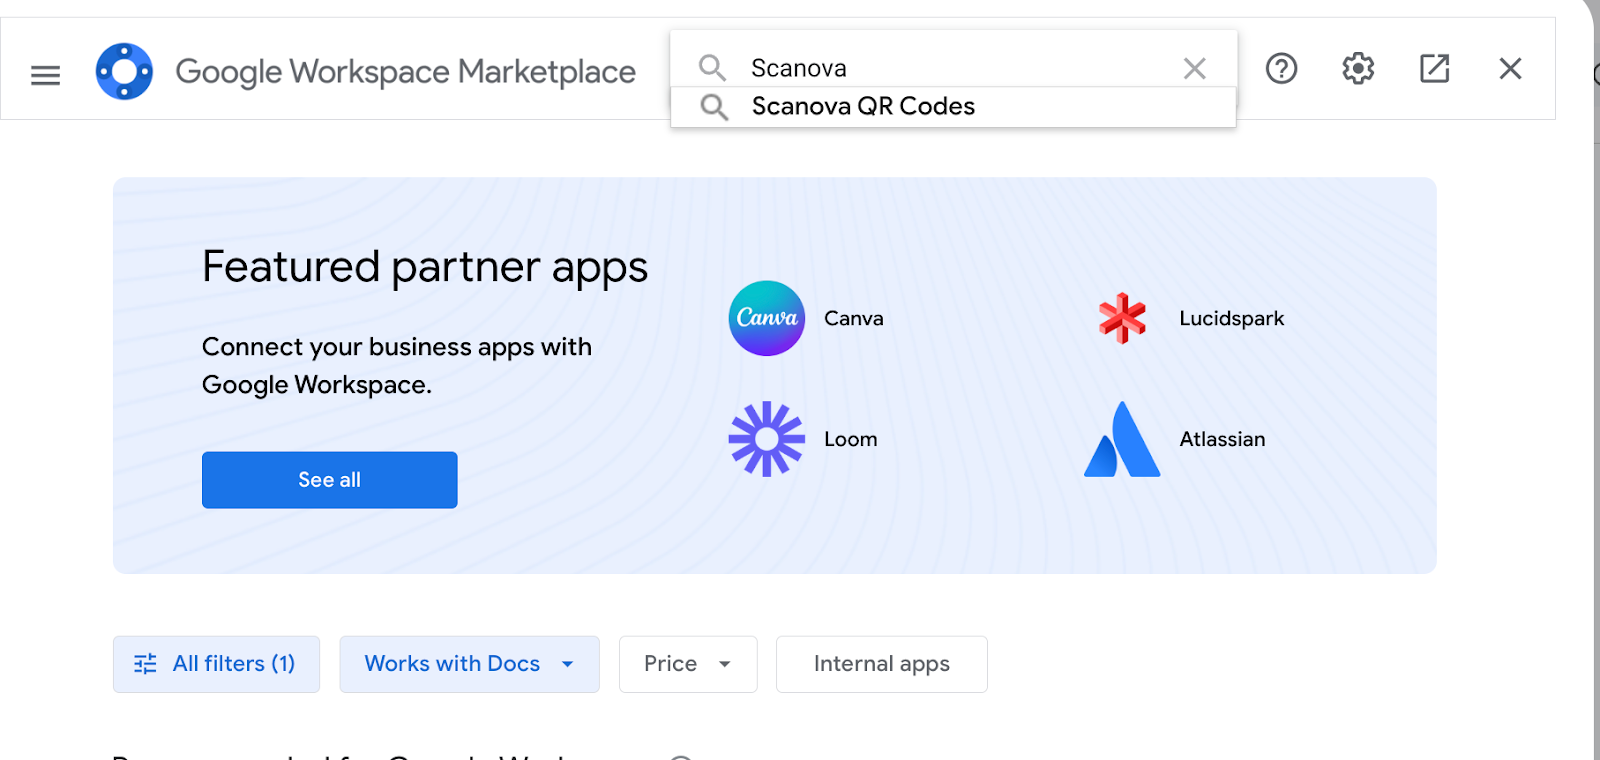This screenshot has height=760, width=1600.
Task: Click the Google Workspace Marketplace logo
Action: tap(124, 71)
